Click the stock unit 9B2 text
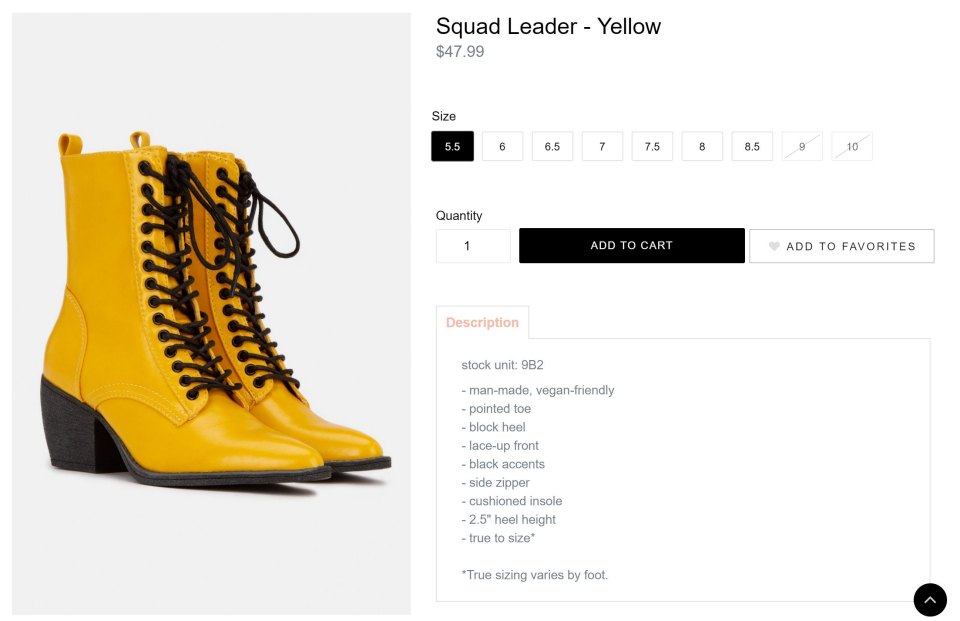960x621 pixels. (502, 365)
